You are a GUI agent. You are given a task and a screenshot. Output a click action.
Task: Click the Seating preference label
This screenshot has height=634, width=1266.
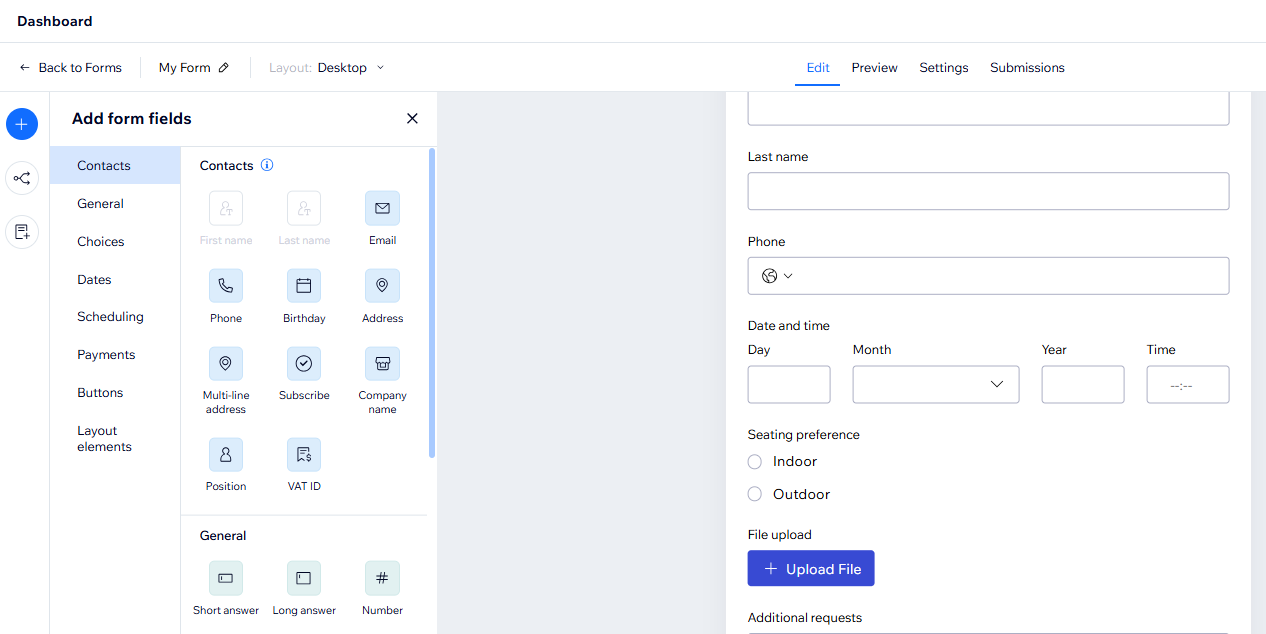point(804,435)
